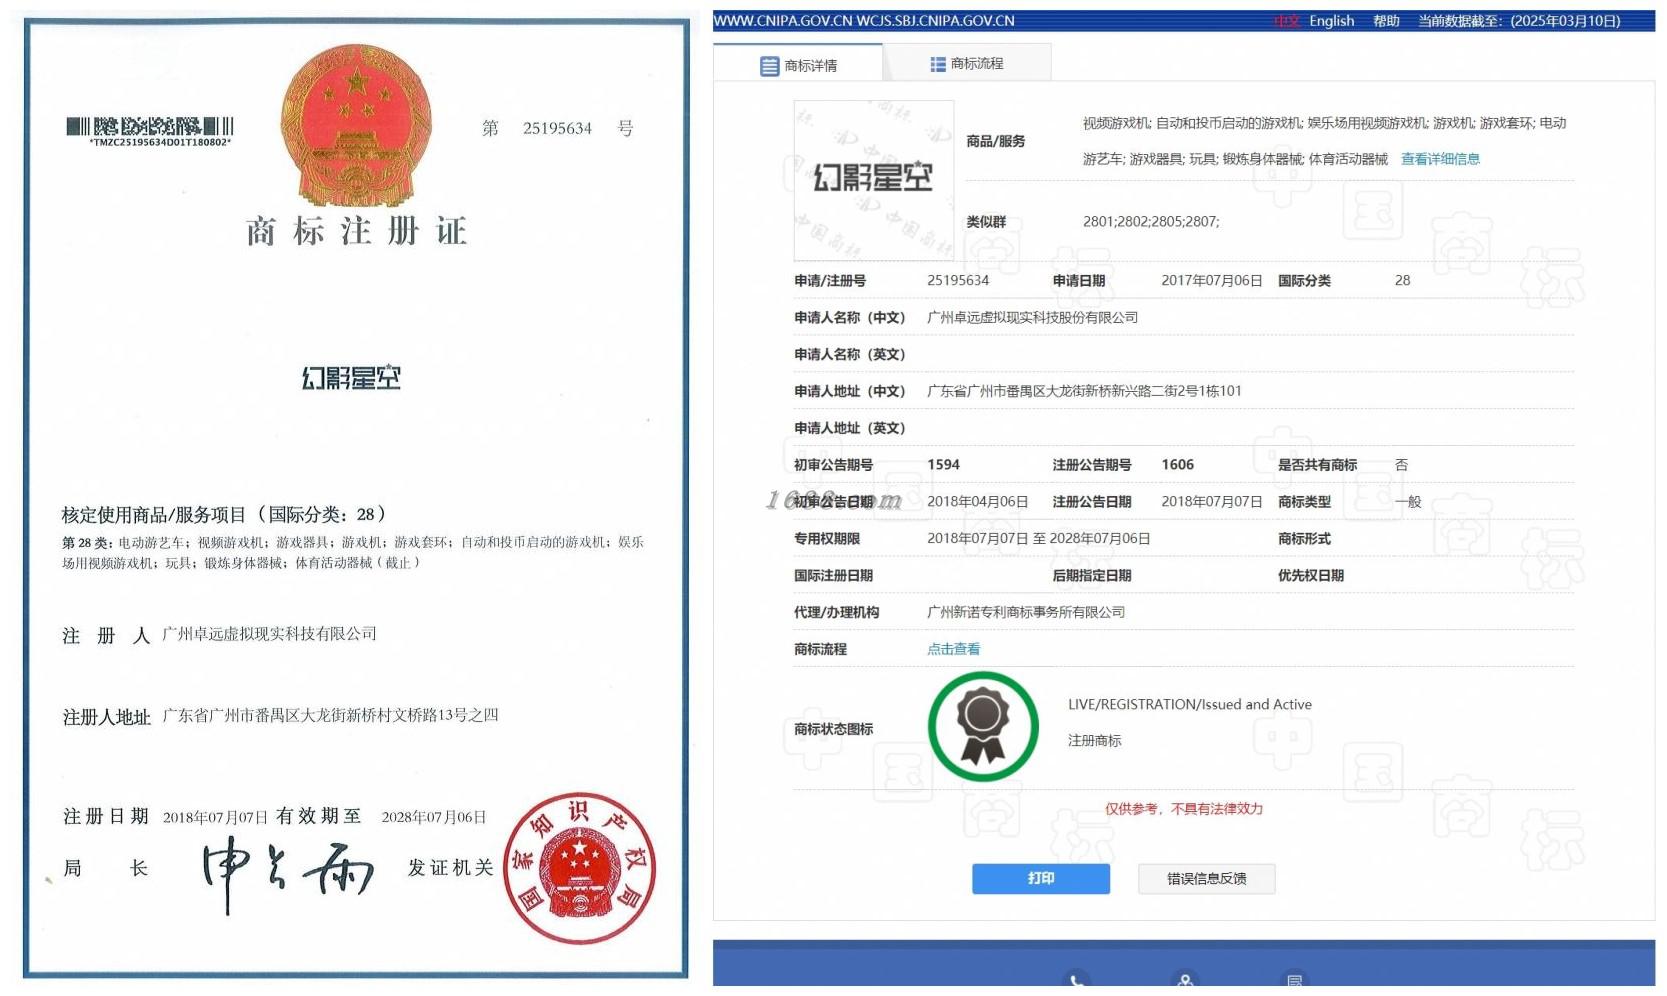The image size is (1667, 996).
Task: Click the 商标注册证 title on the certificate
Action: point(357,231)
